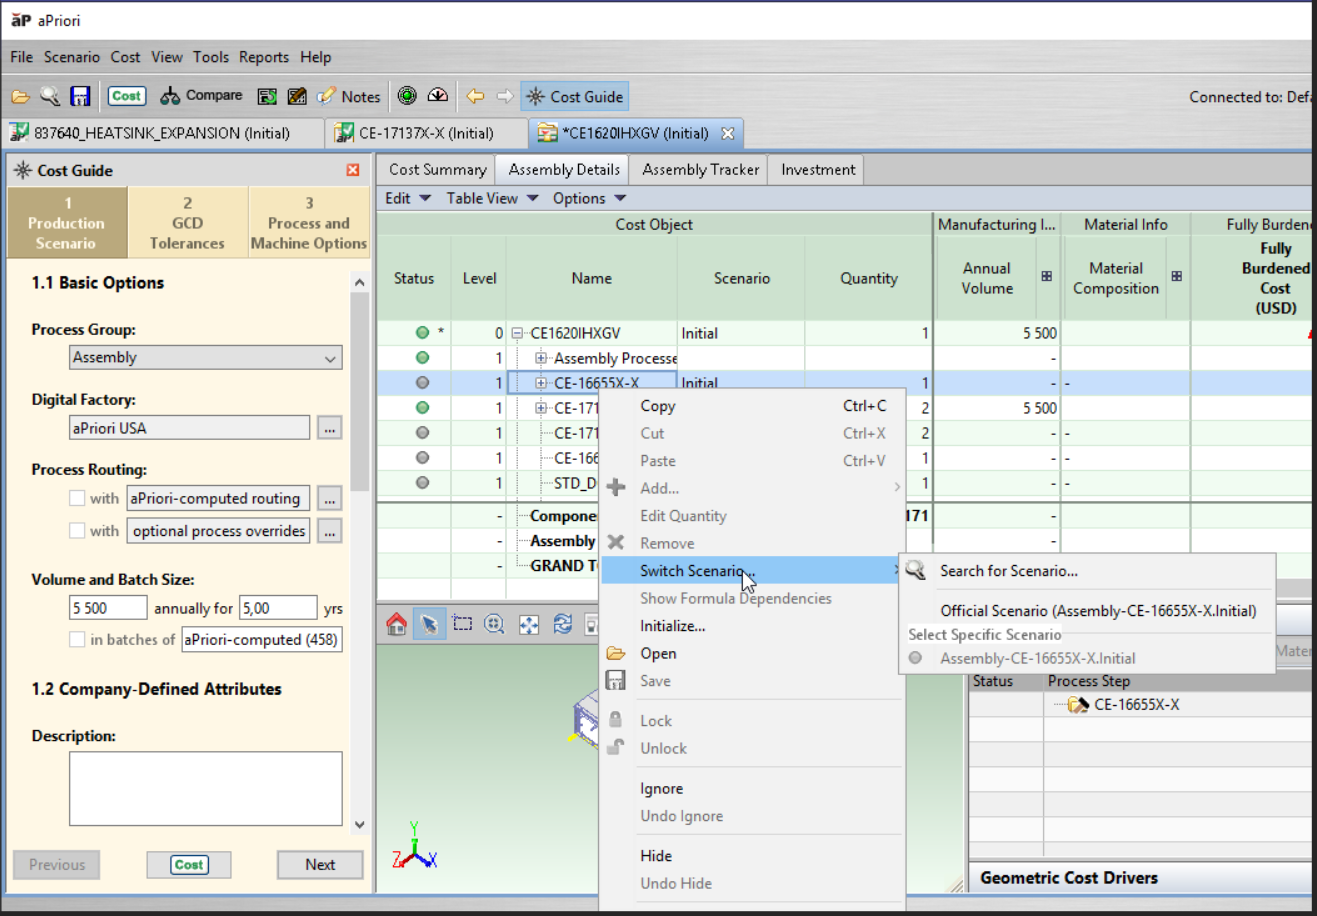Choose Initialize... from the context menu
The width and height of the screenshot is (1317, 916).
672,626
